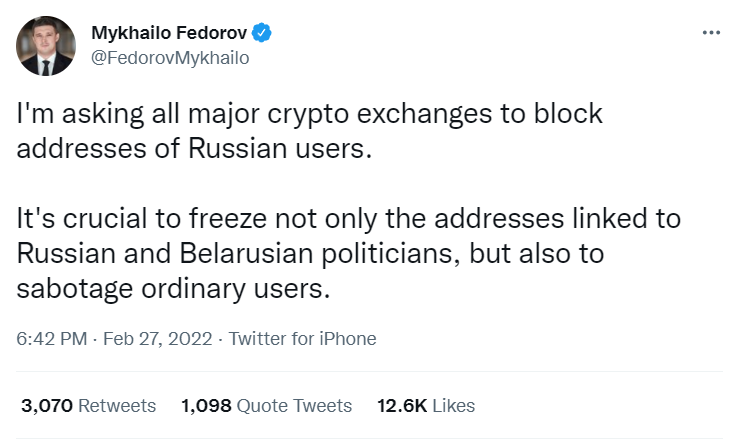Click the line mentioning Belarusian politicians

(x=310, y=254)
